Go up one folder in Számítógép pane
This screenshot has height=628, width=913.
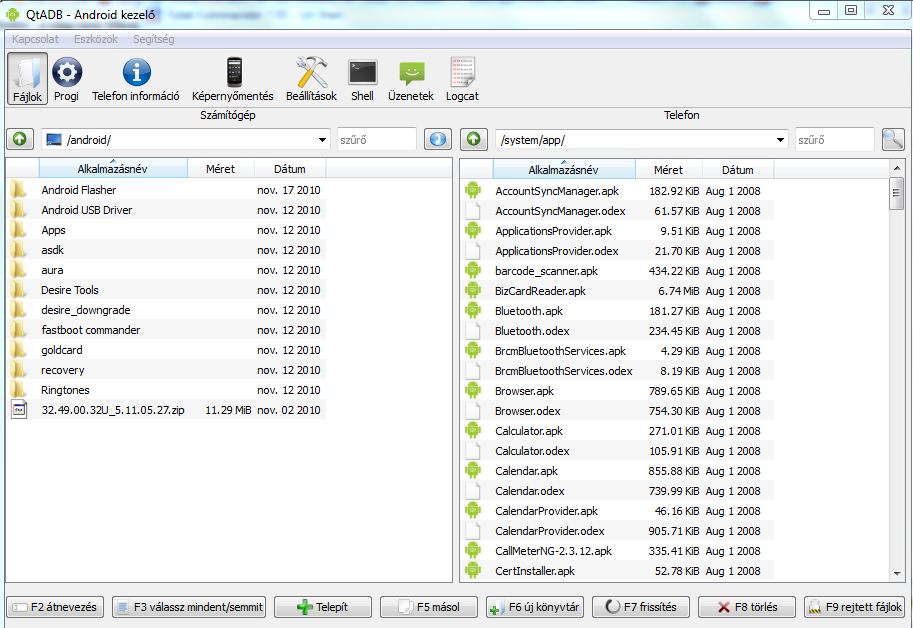[20, 139]
